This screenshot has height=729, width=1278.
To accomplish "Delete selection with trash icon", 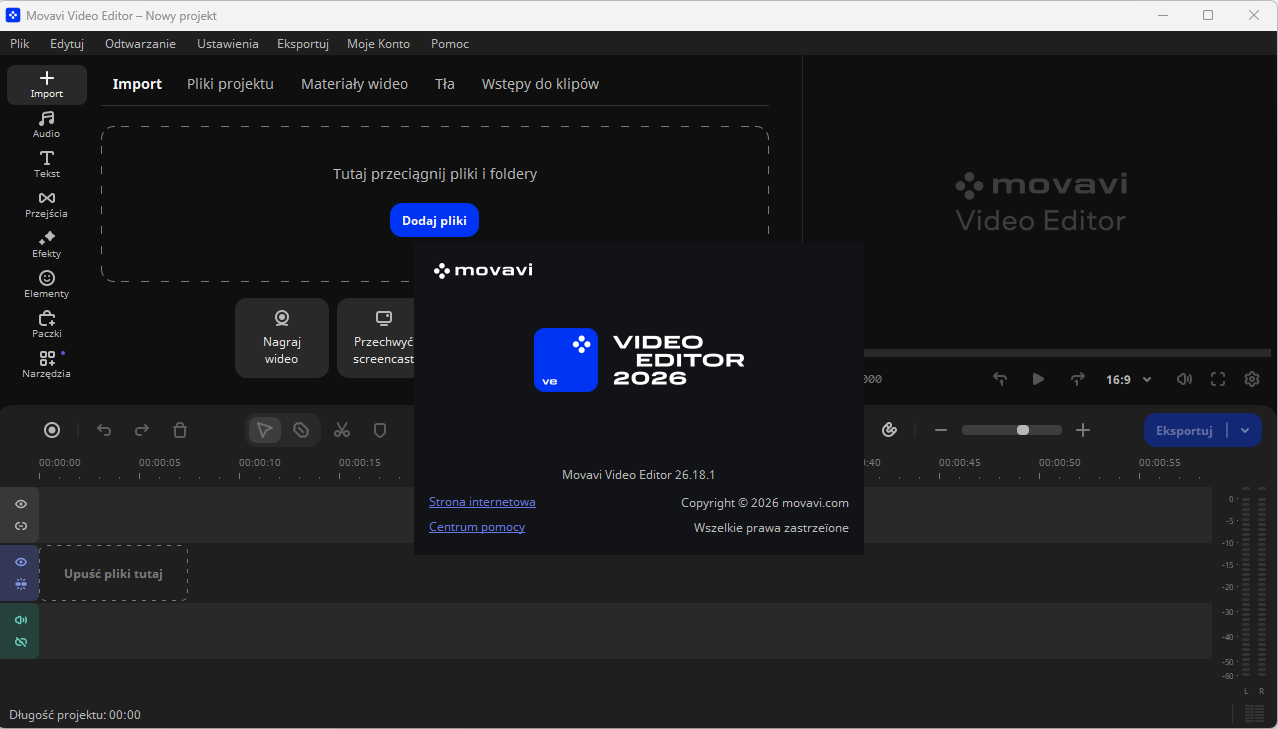I will (x=180, y=430).
